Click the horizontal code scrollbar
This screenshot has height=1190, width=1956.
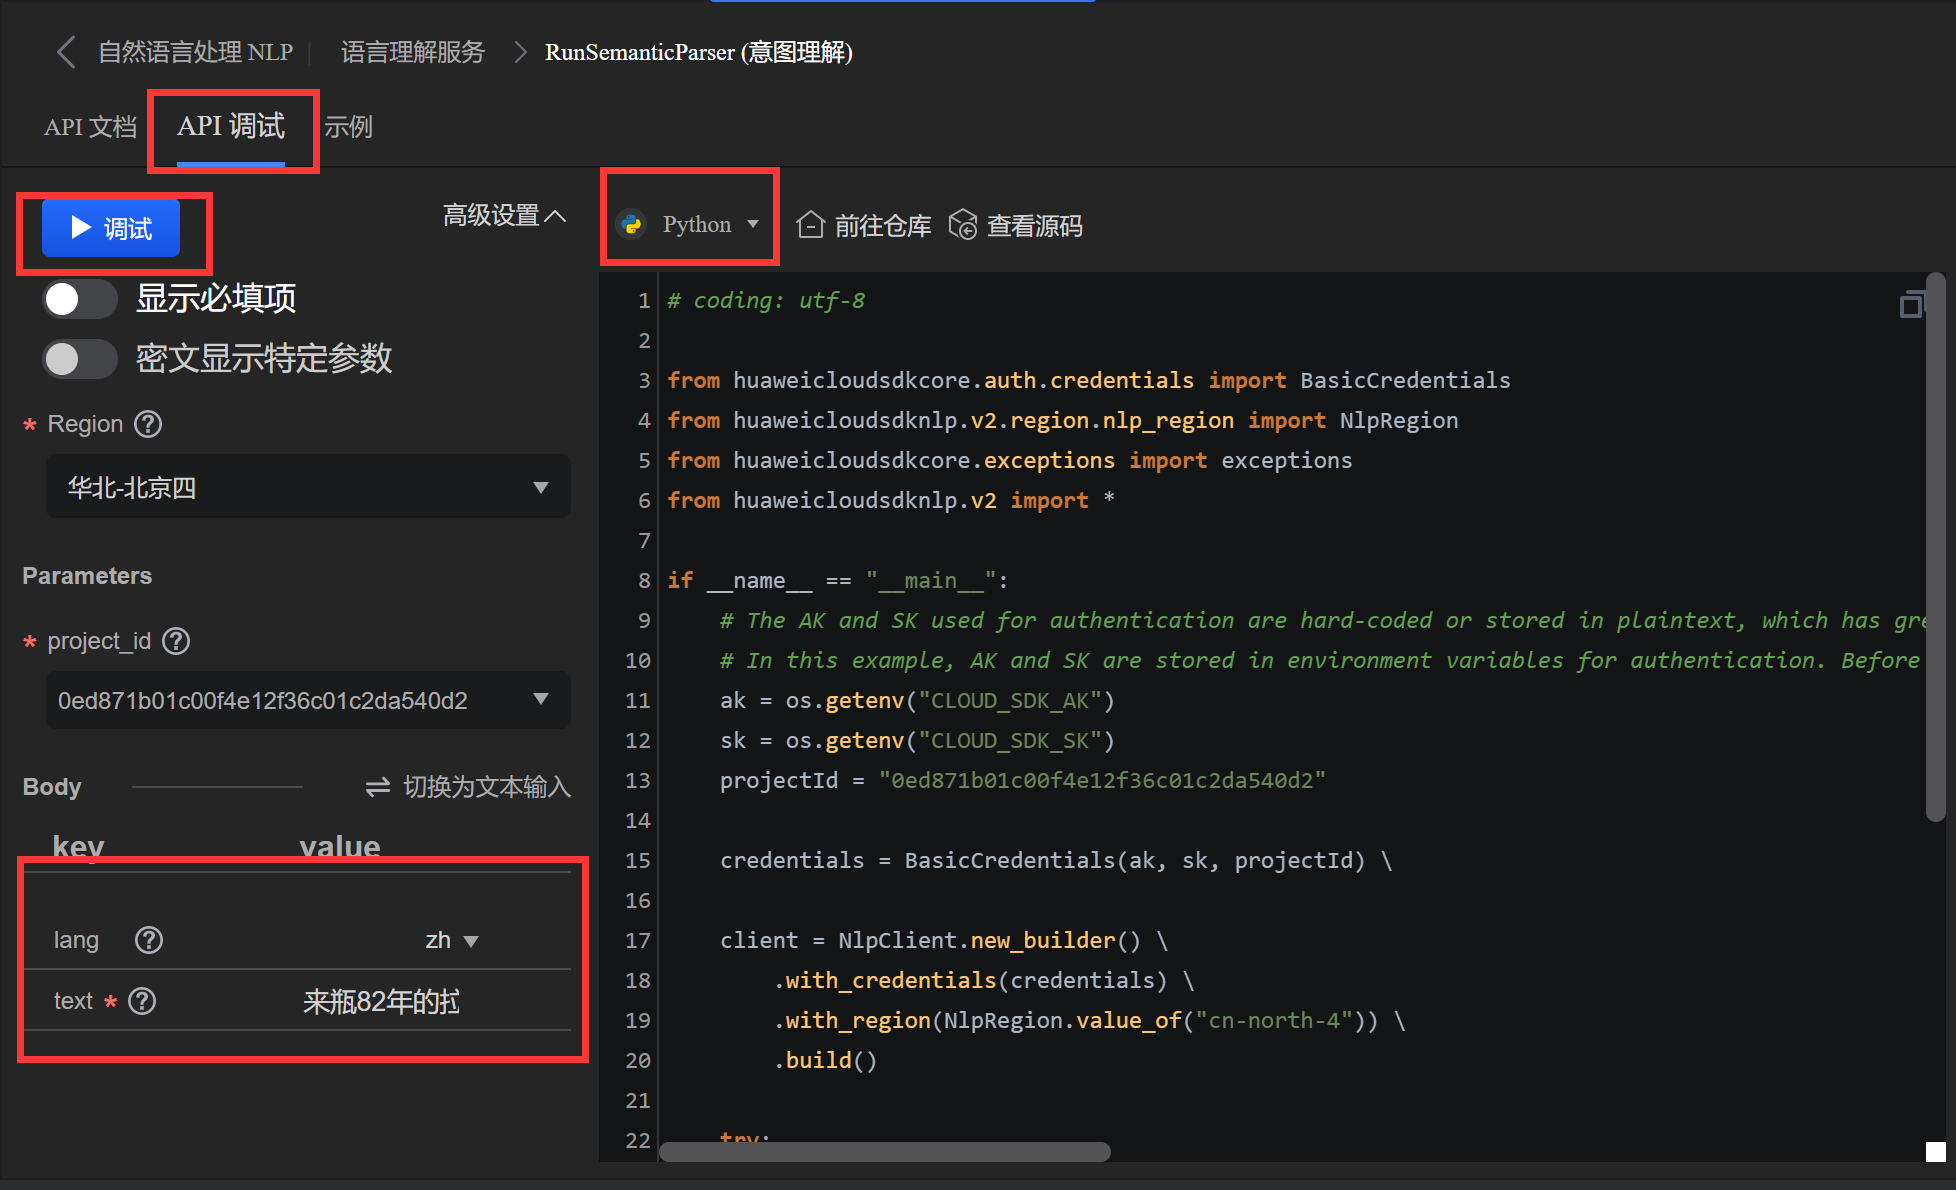tap(884, 1152)
